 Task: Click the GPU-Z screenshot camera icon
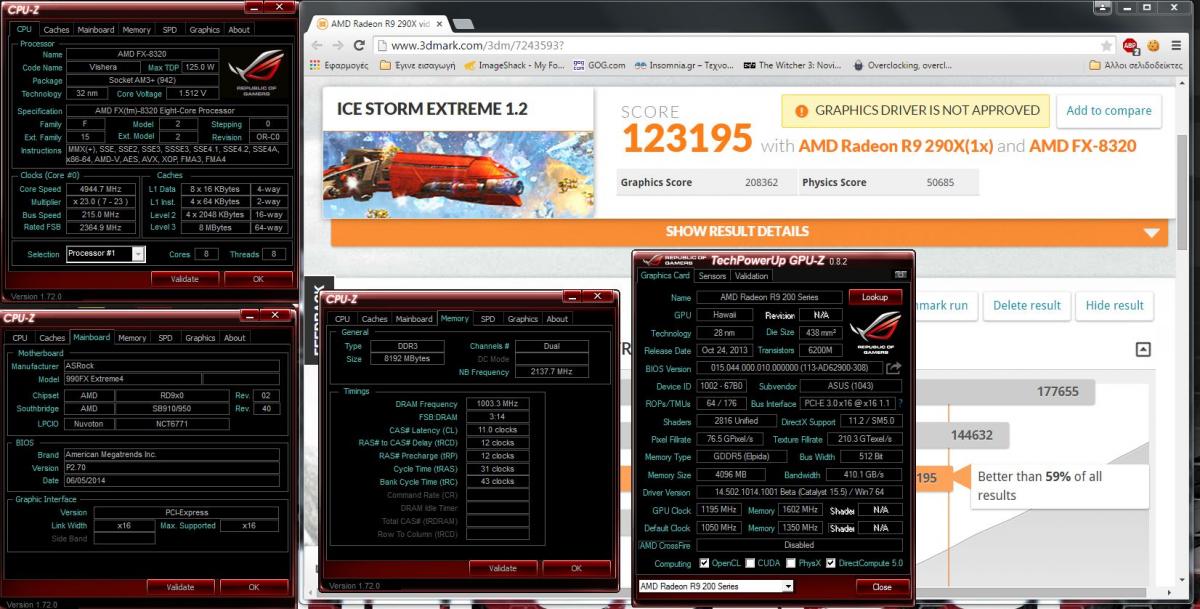point(900,275)
